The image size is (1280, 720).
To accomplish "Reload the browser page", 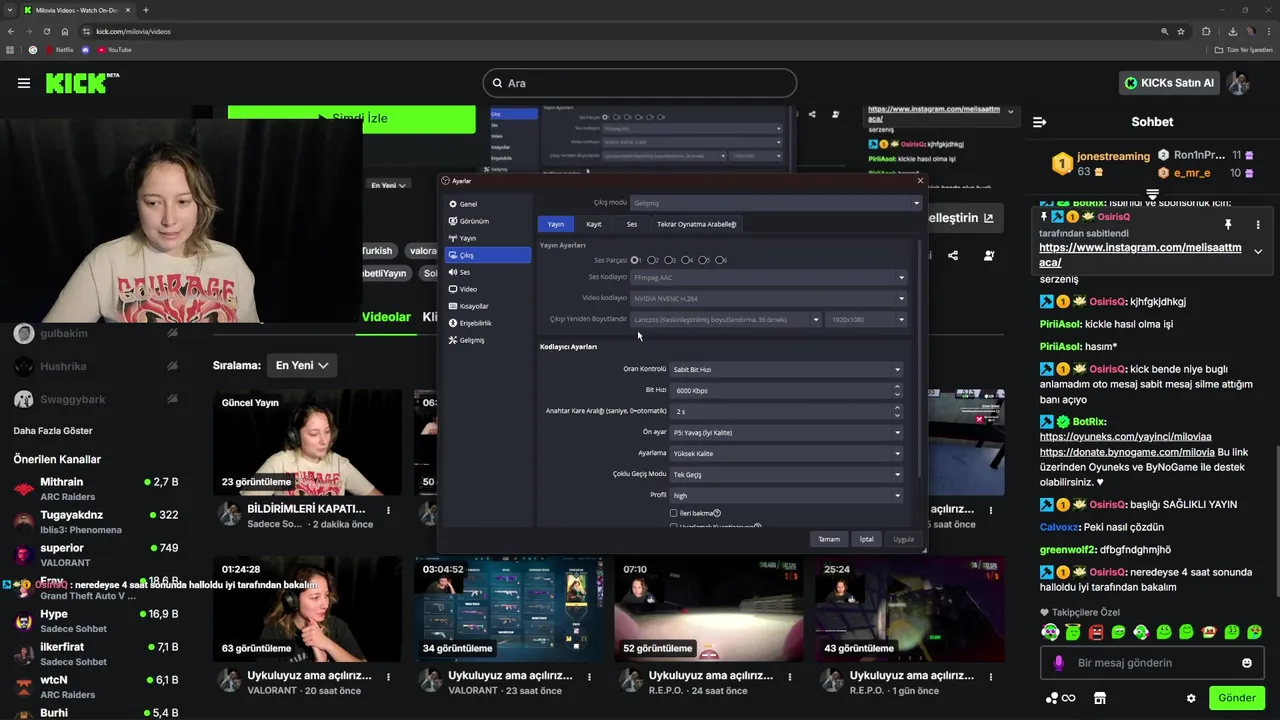I will coord(46,31).
